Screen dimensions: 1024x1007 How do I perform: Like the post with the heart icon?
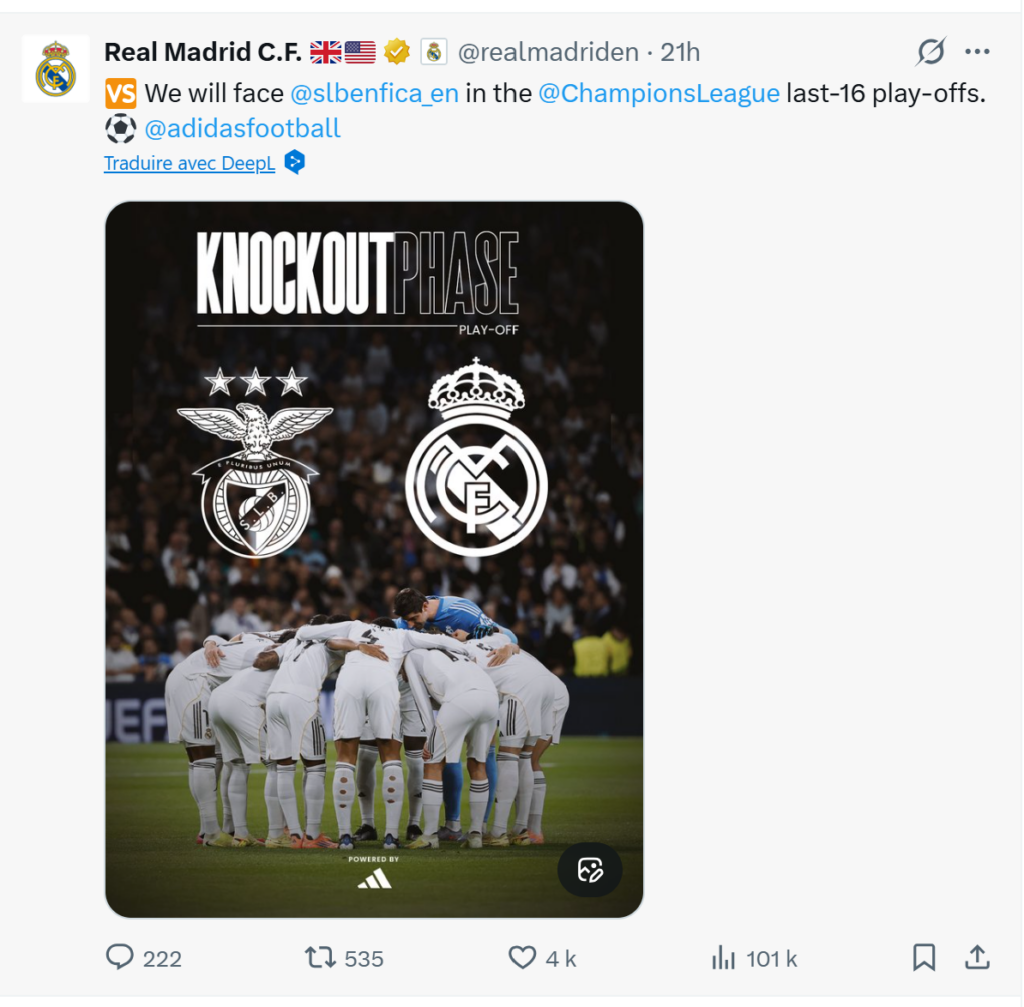pyautogui.click(x=522, y=957)
